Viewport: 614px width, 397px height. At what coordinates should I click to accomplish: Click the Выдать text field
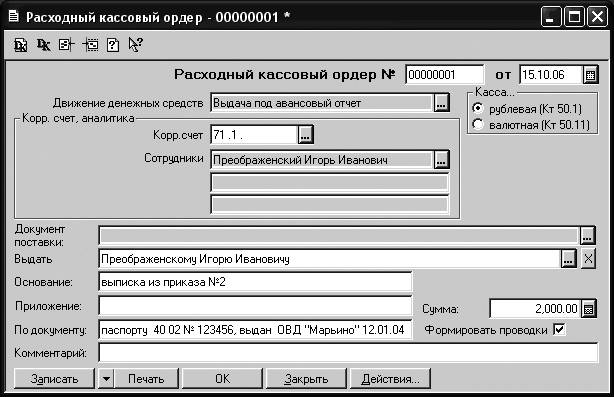330,259
